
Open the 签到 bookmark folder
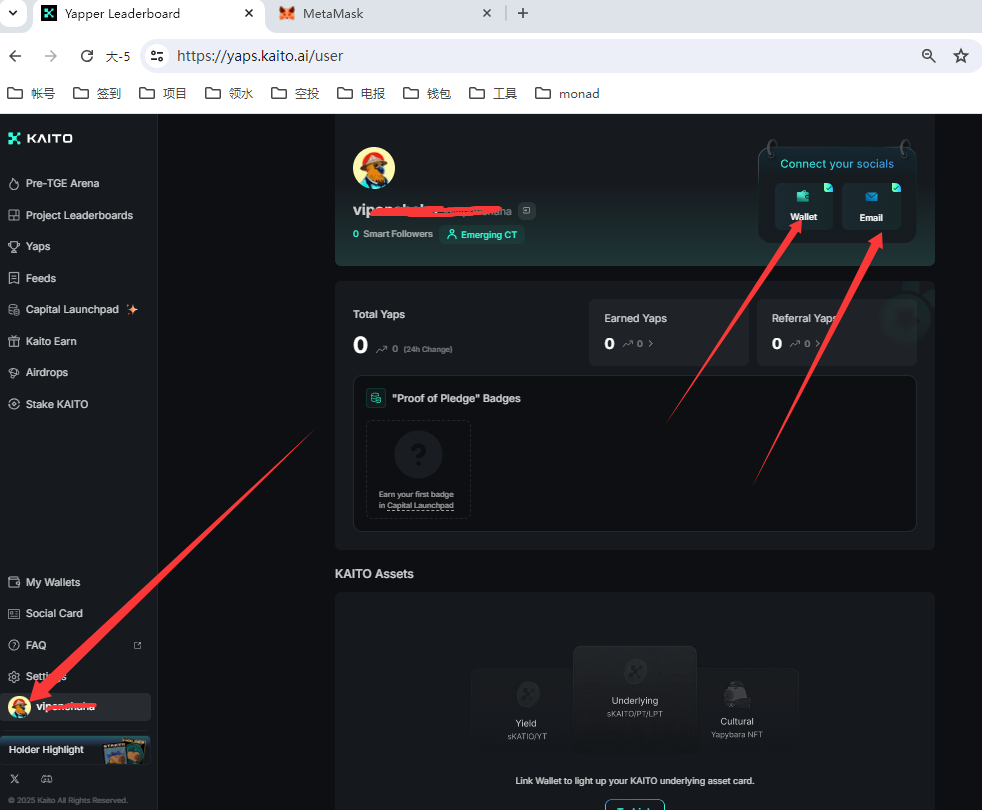[97, 93]
